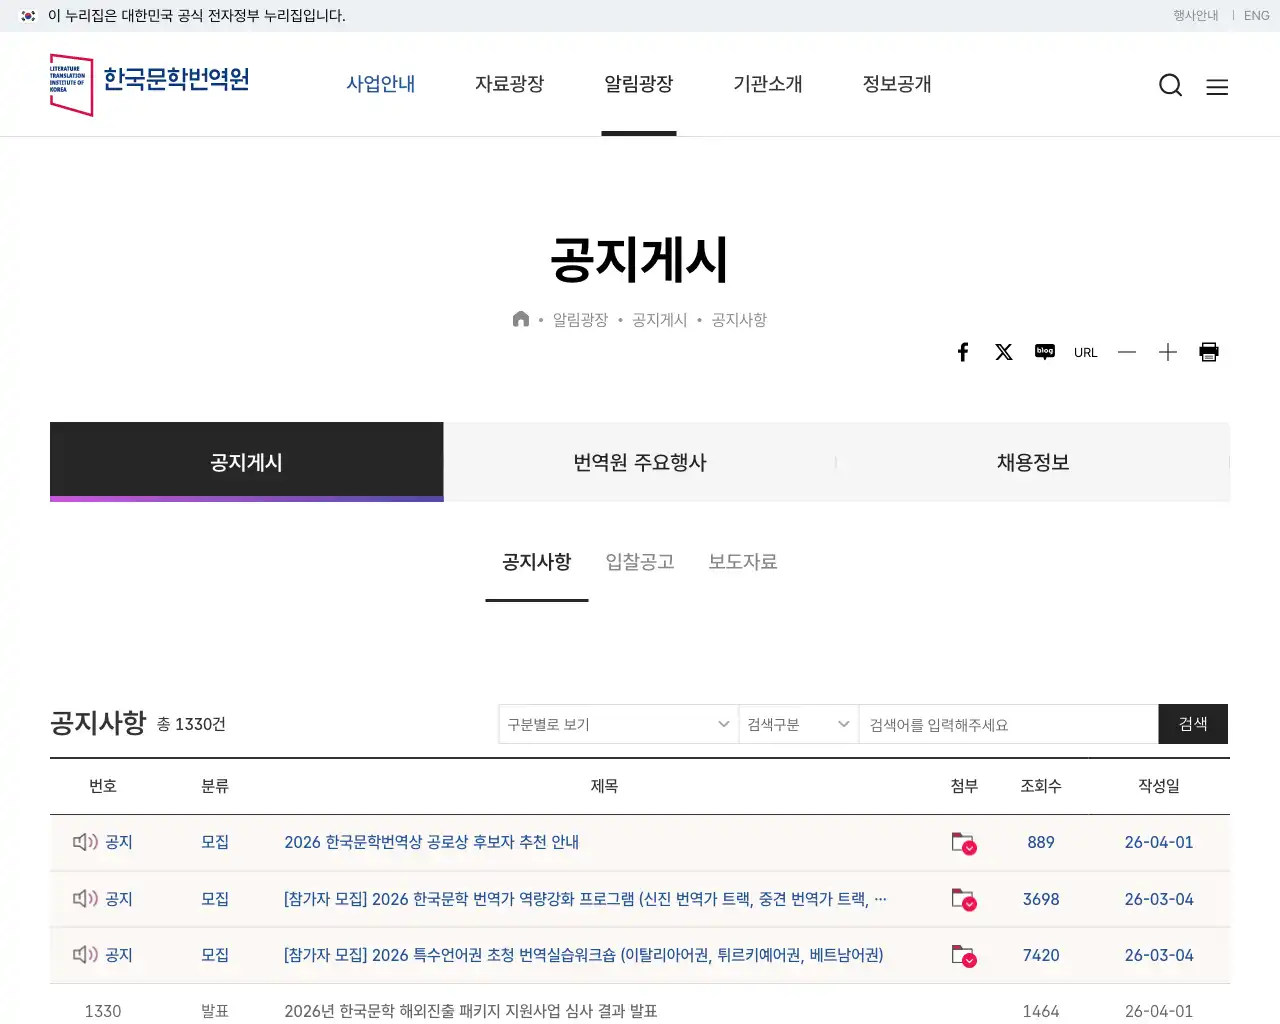
Task: Switch to the 채용정보 tab
Action: click(1033, 462)
